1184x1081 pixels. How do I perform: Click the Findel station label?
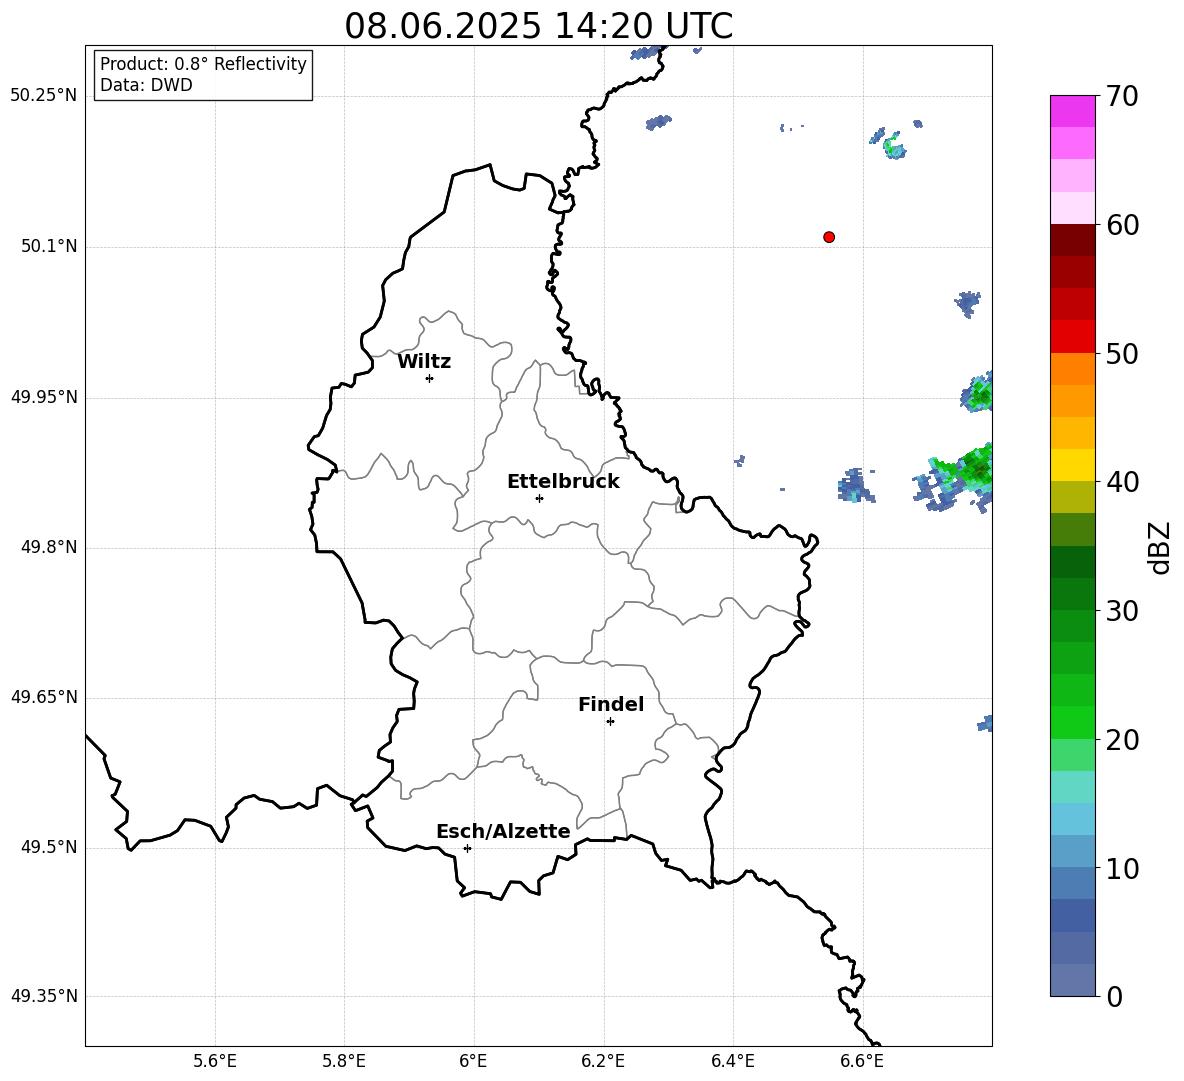611,704
